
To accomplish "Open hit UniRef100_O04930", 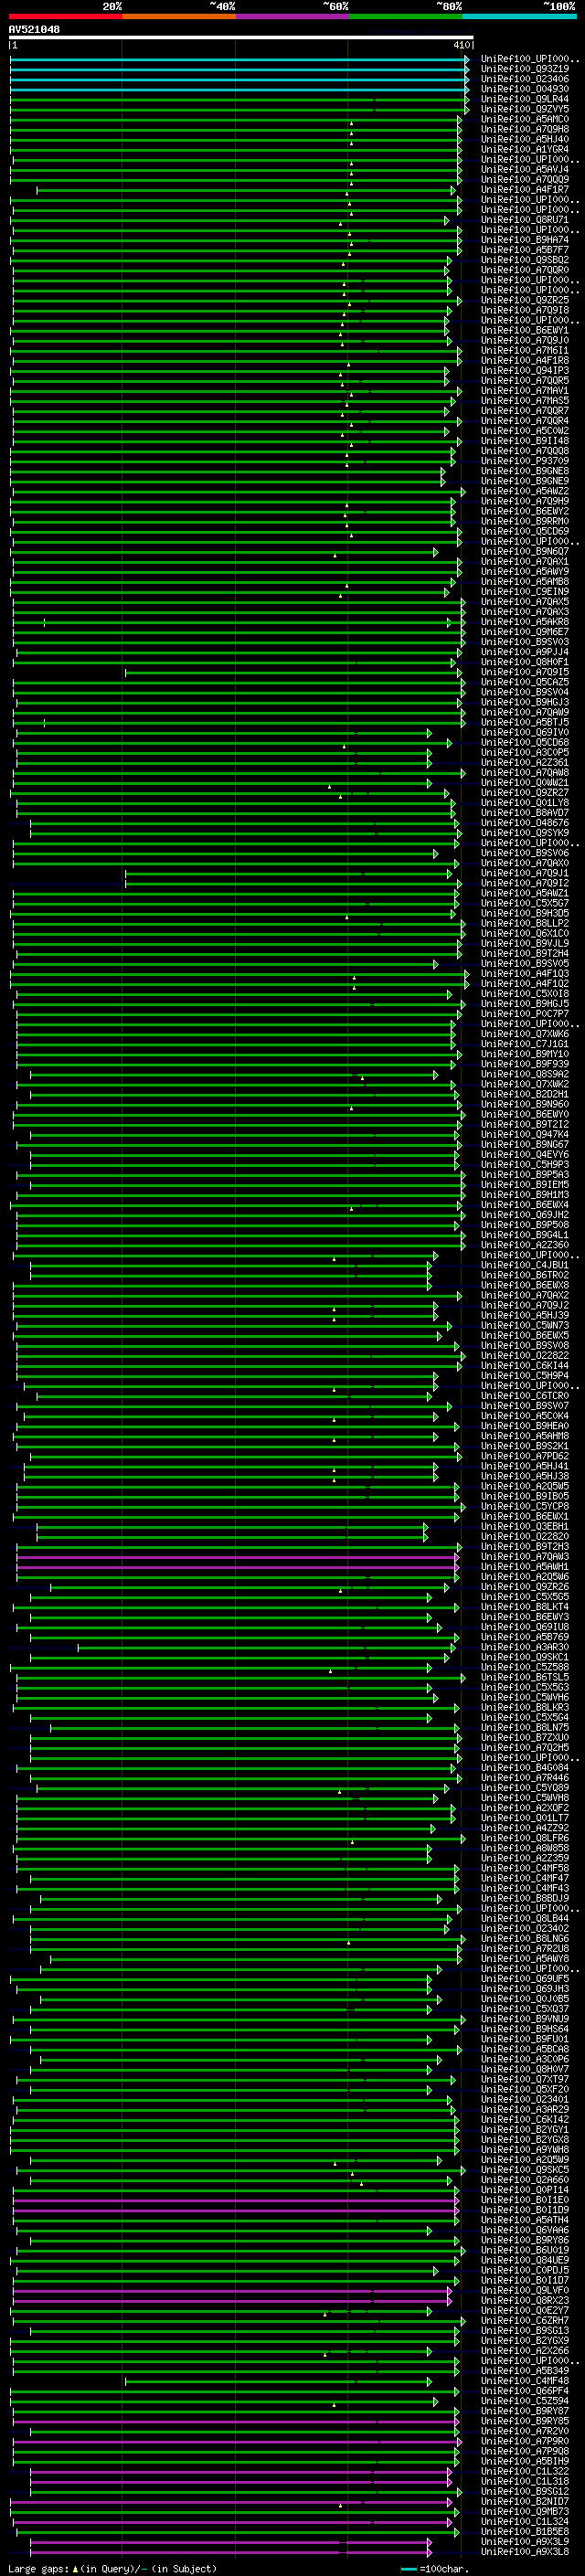I will [525, 89].
